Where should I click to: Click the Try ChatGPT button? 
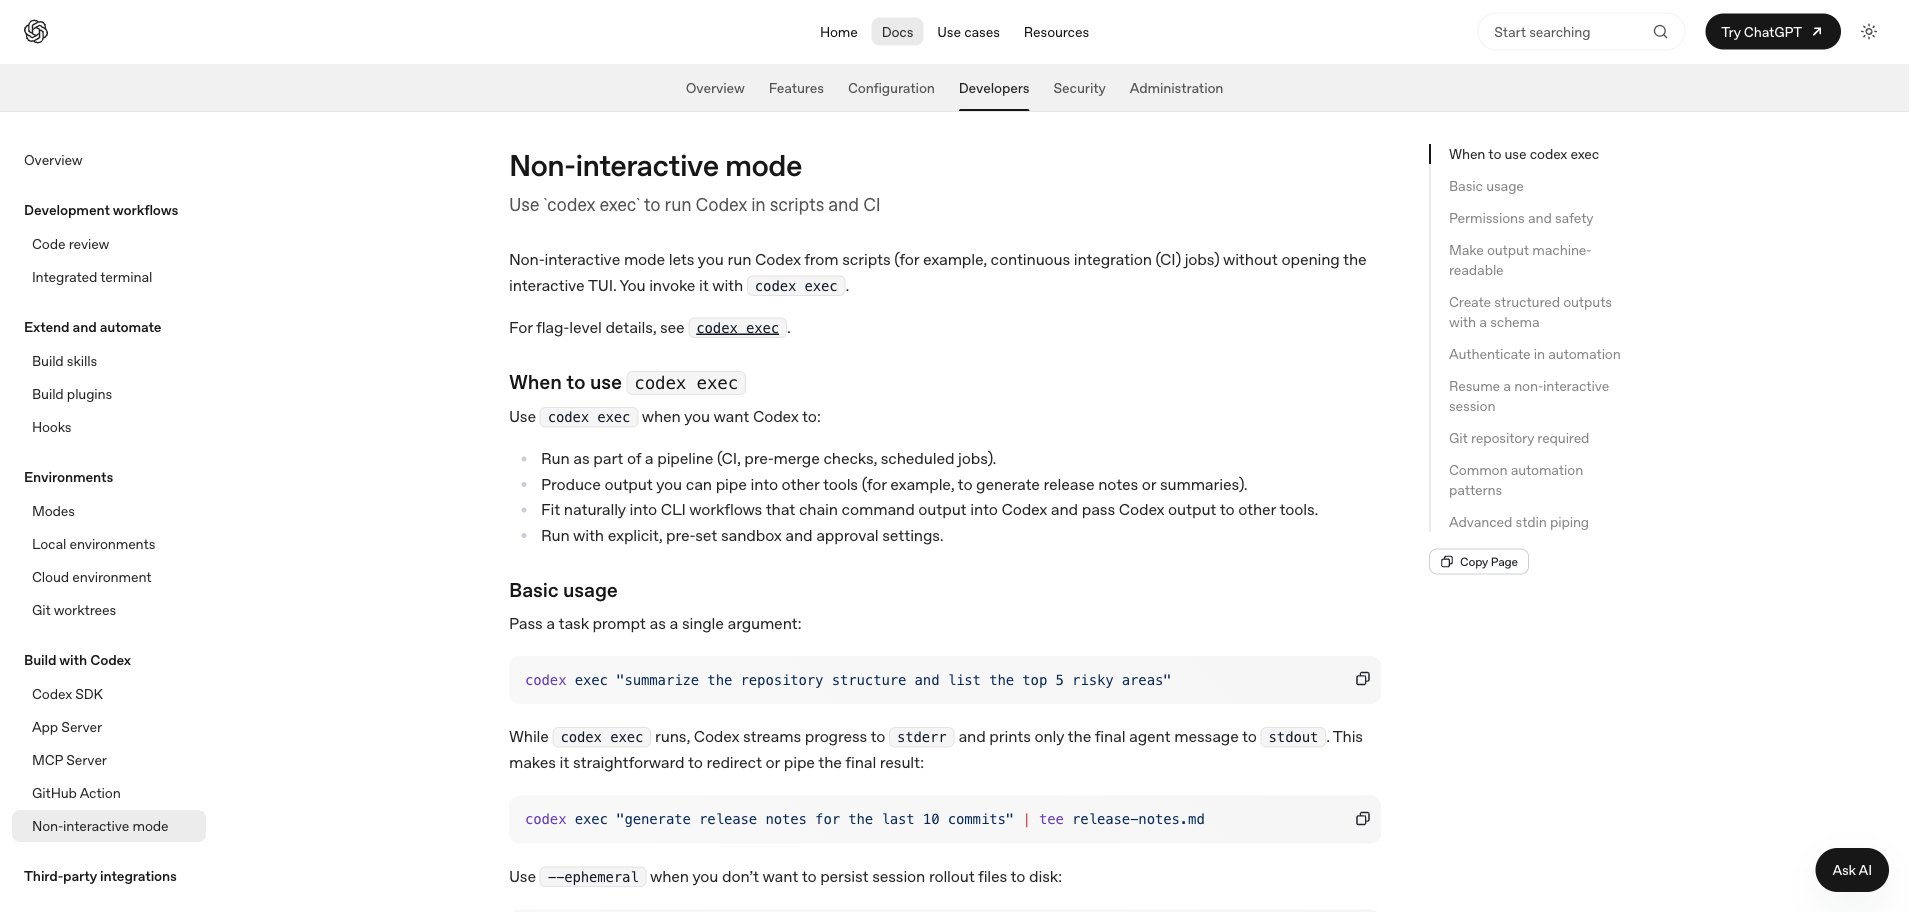coord(1772,32)
